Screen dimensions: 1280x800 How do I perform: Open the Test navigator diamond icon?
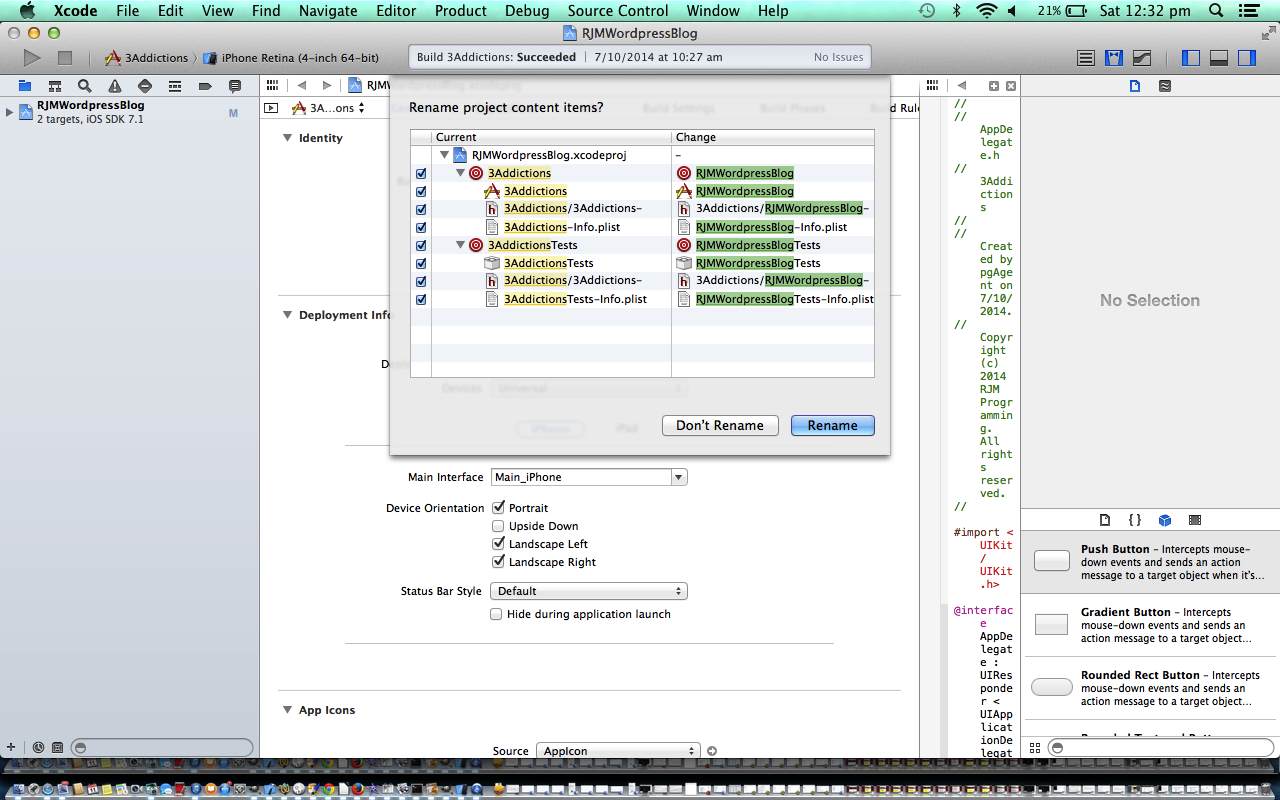(x=145, y=86)
